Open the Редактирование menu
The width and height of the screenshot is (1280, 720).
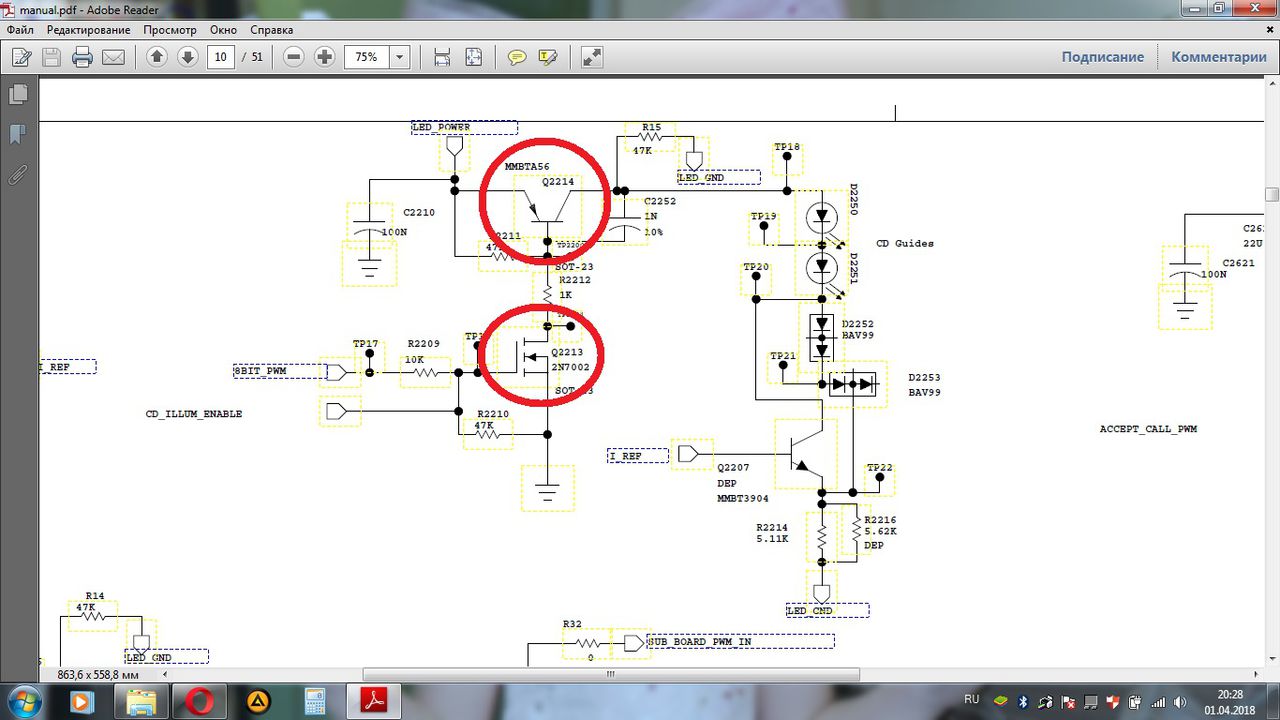(88, 30)
